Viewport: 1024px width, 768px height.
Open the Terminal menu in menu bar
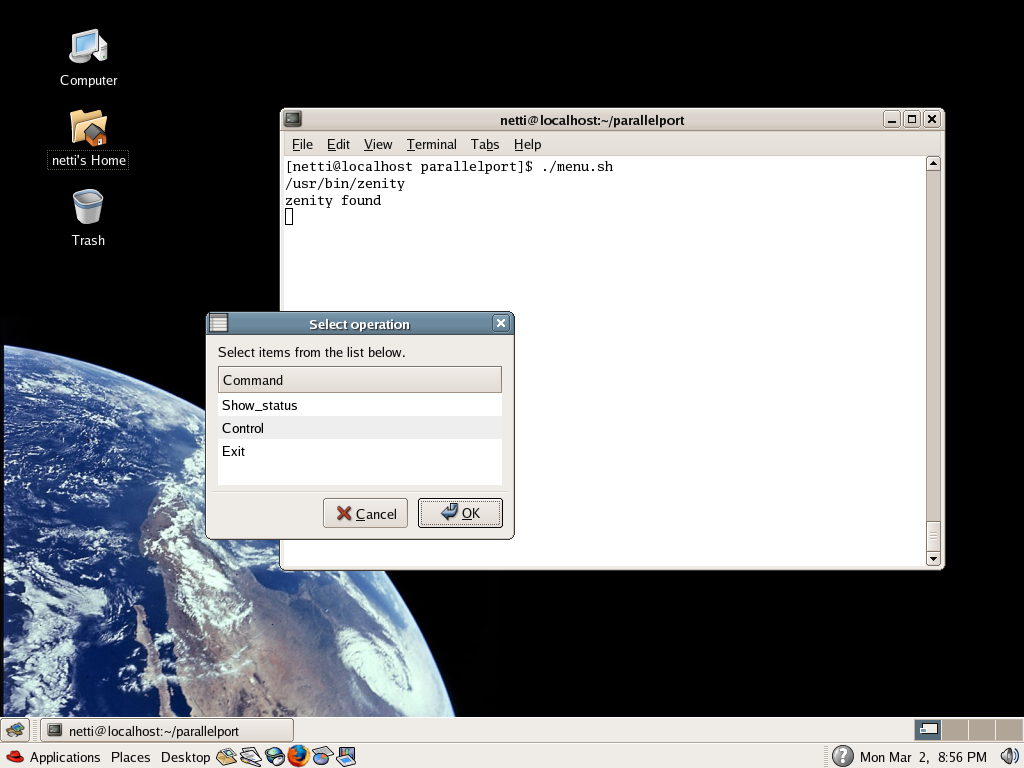click(431, 144)
